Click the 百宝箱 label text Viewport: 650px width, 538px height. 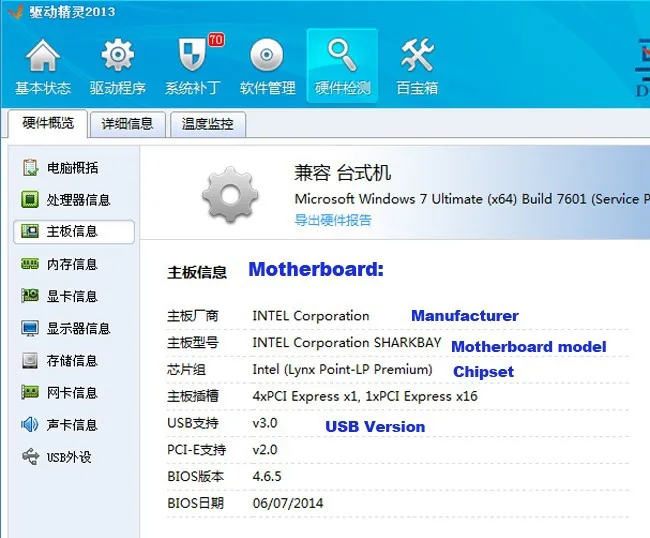click(x=417, y=88)
